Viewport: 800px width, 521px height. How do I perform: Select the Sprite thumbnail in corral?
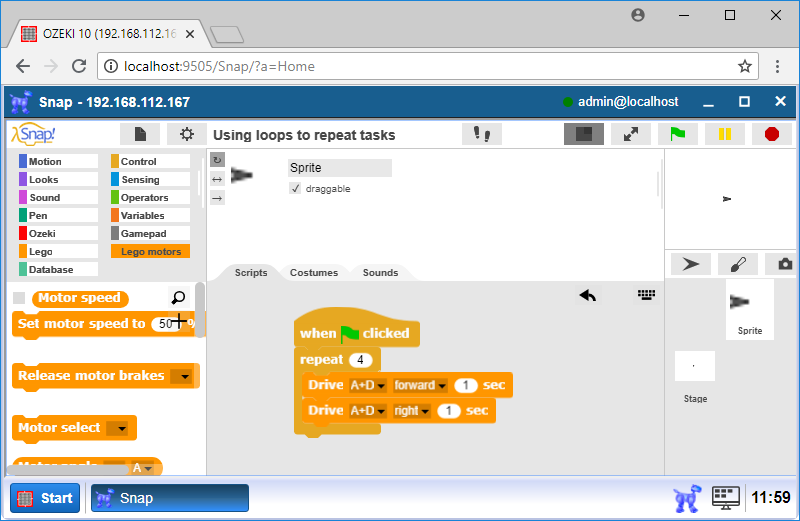749,309
